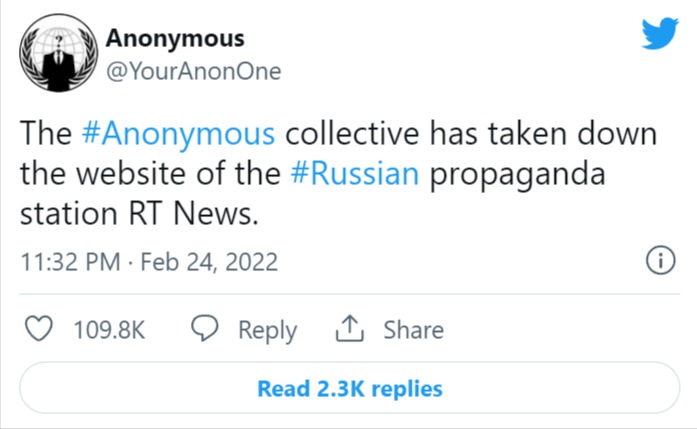697x429 pixels.
Task: Click the info circle icon
Action: click(x=658, y=262)
